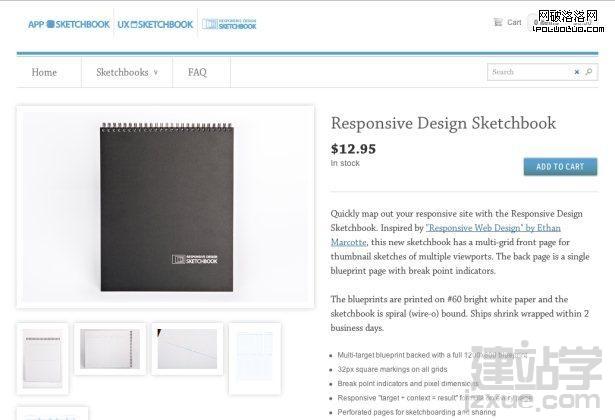Clear the search with the X icon
The image size is (615, 420).
[577, 72]
